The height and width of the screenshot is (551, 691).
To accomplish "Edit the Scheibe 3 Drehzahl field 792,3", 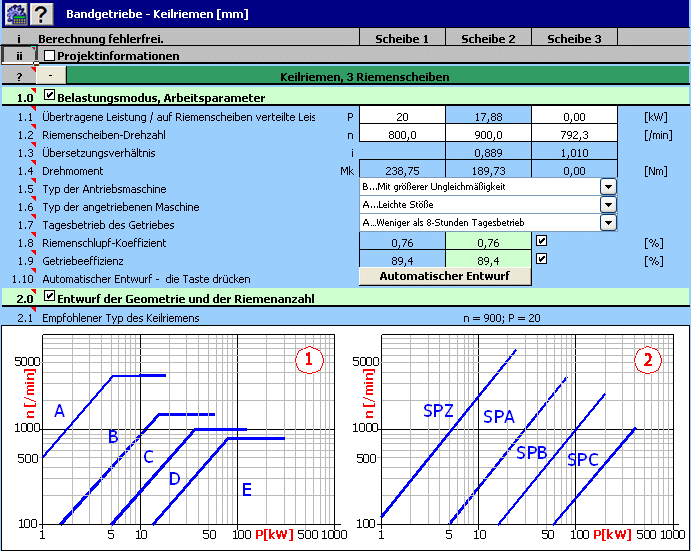I will [574, 134].
